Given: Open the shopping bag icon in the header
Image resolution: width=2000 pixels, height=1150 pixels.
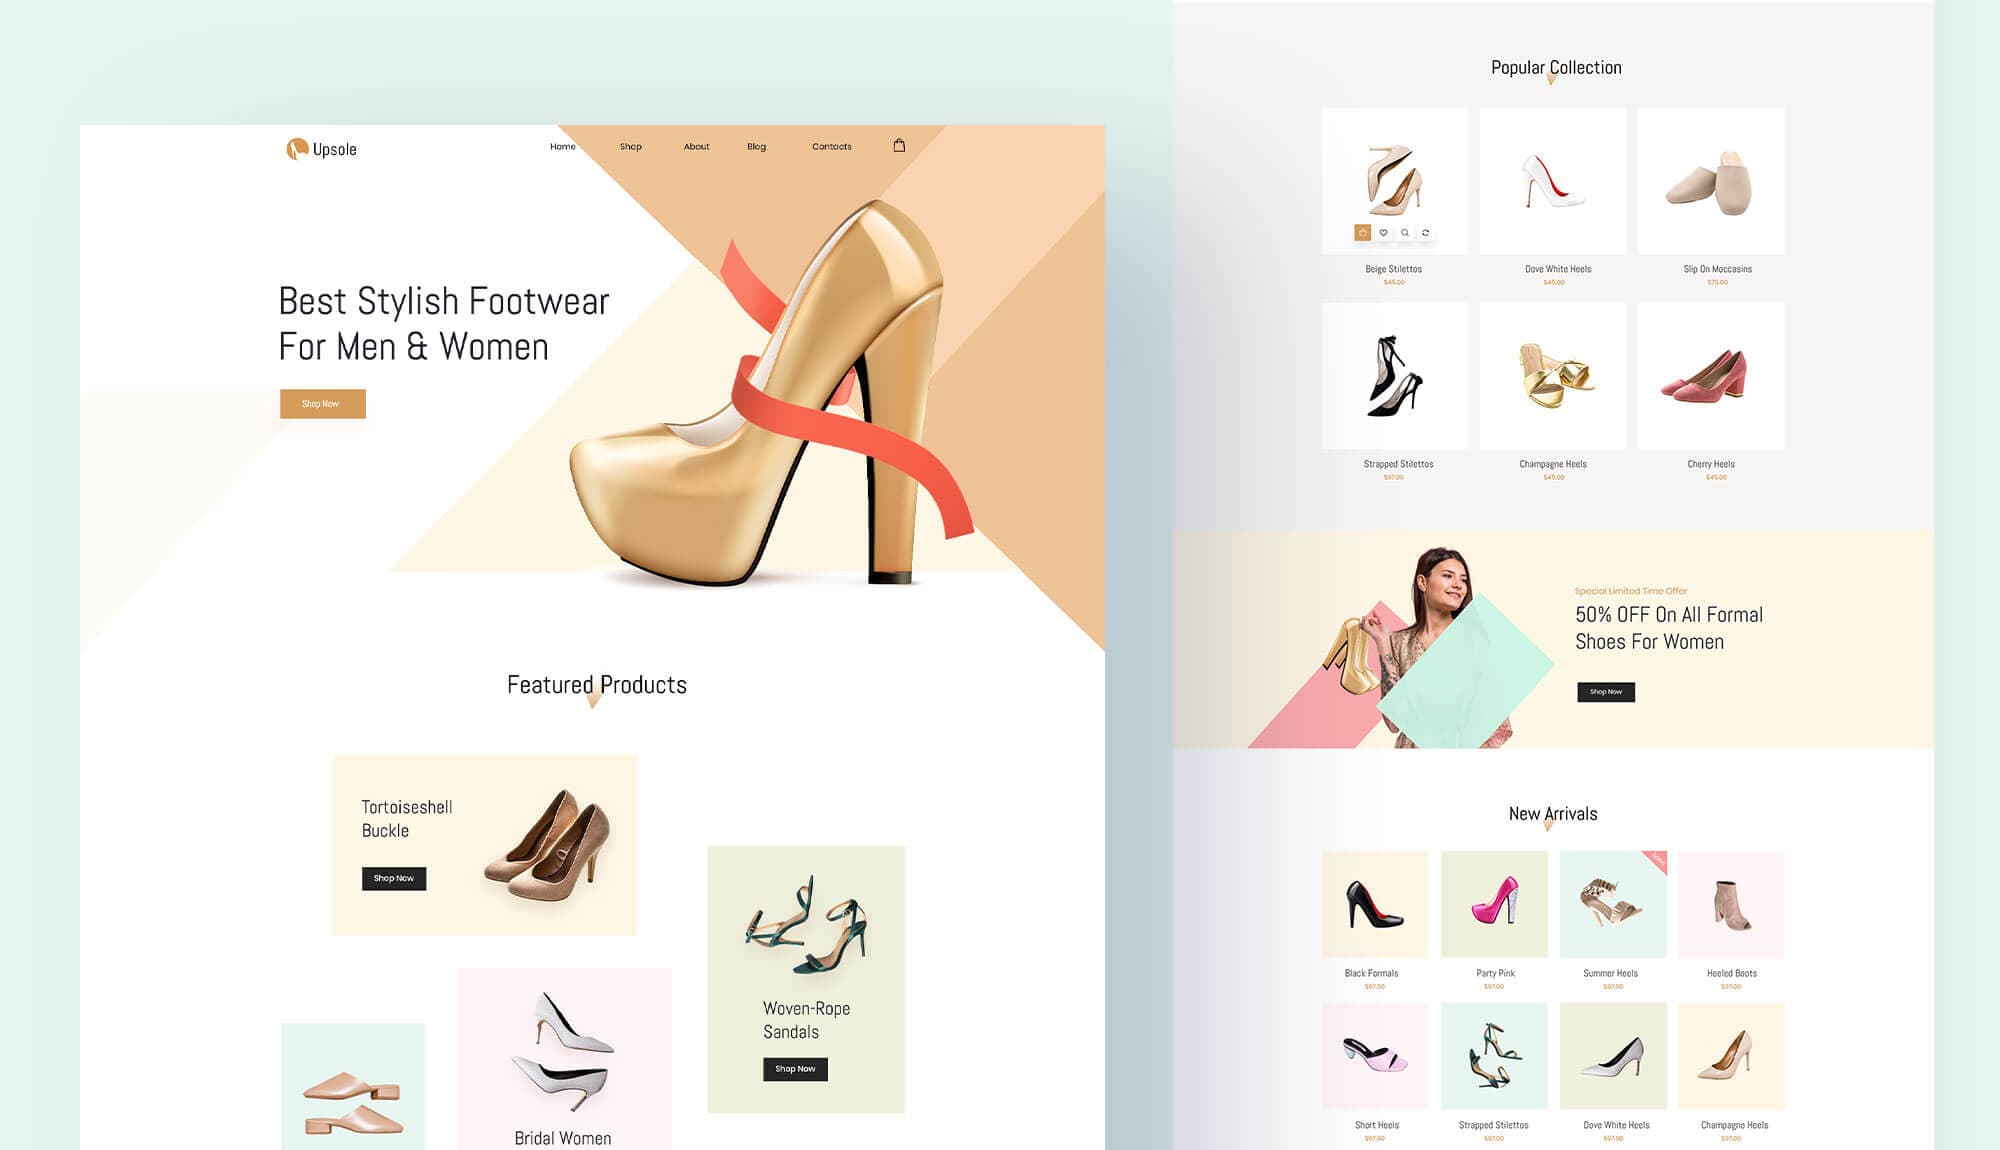Looking at the screenshot, I should coord(899,144).
